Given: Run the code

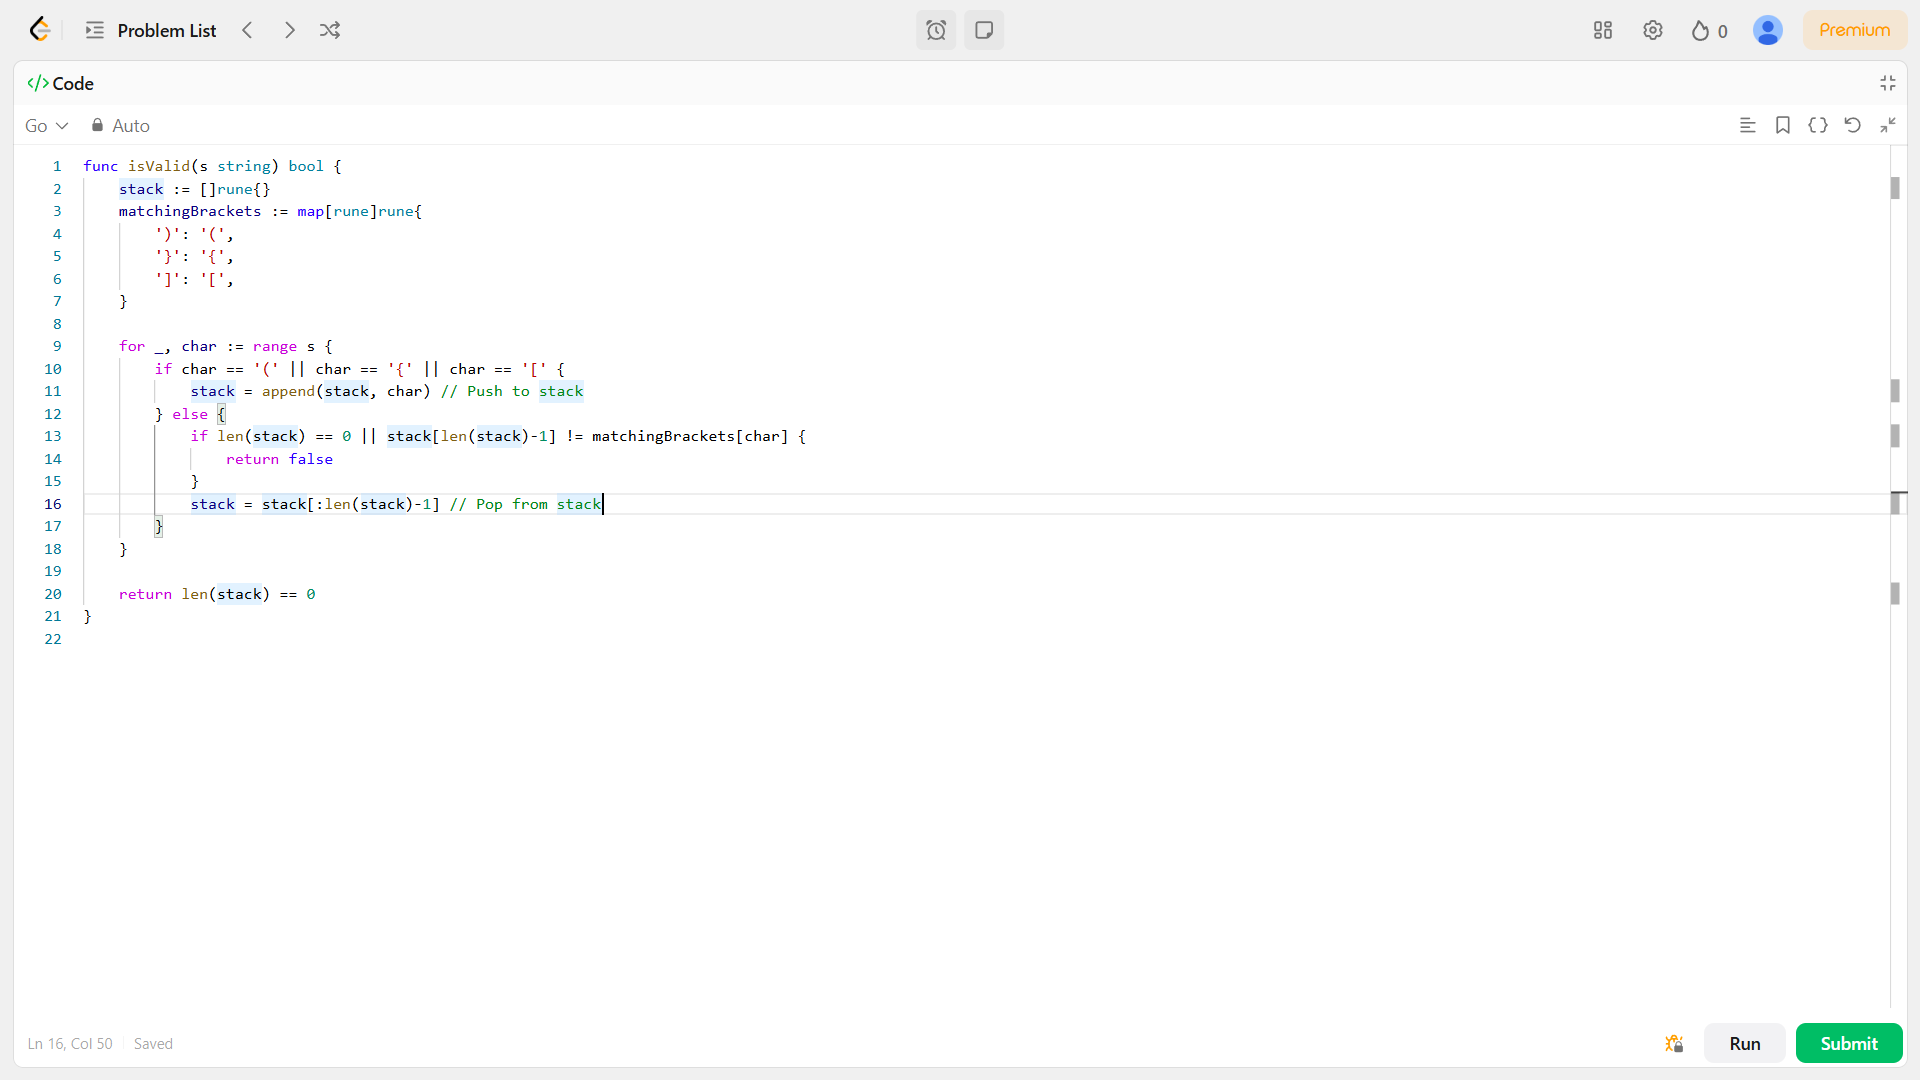Looking at the screenshot, I should tap(1744, 1043).
